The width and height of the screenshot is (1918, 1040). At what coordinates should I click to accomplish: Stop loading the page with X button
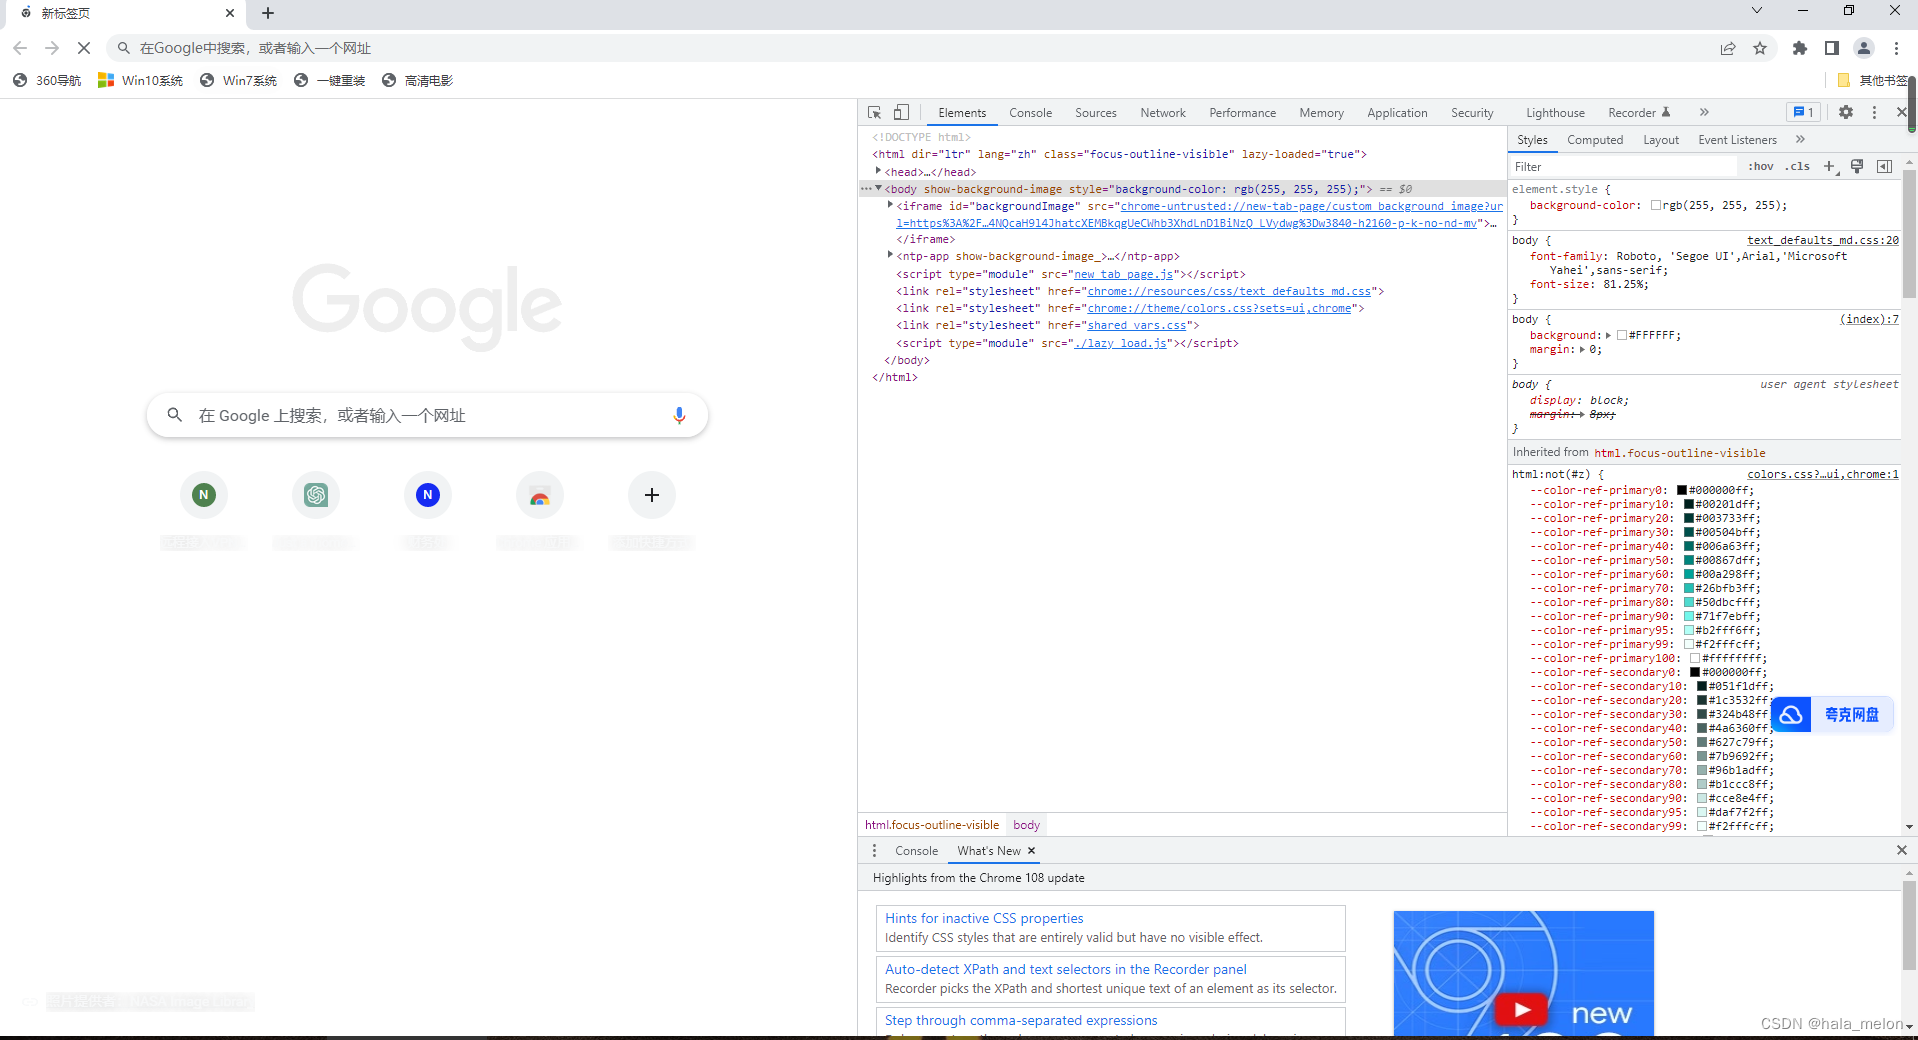pos(84,48)
